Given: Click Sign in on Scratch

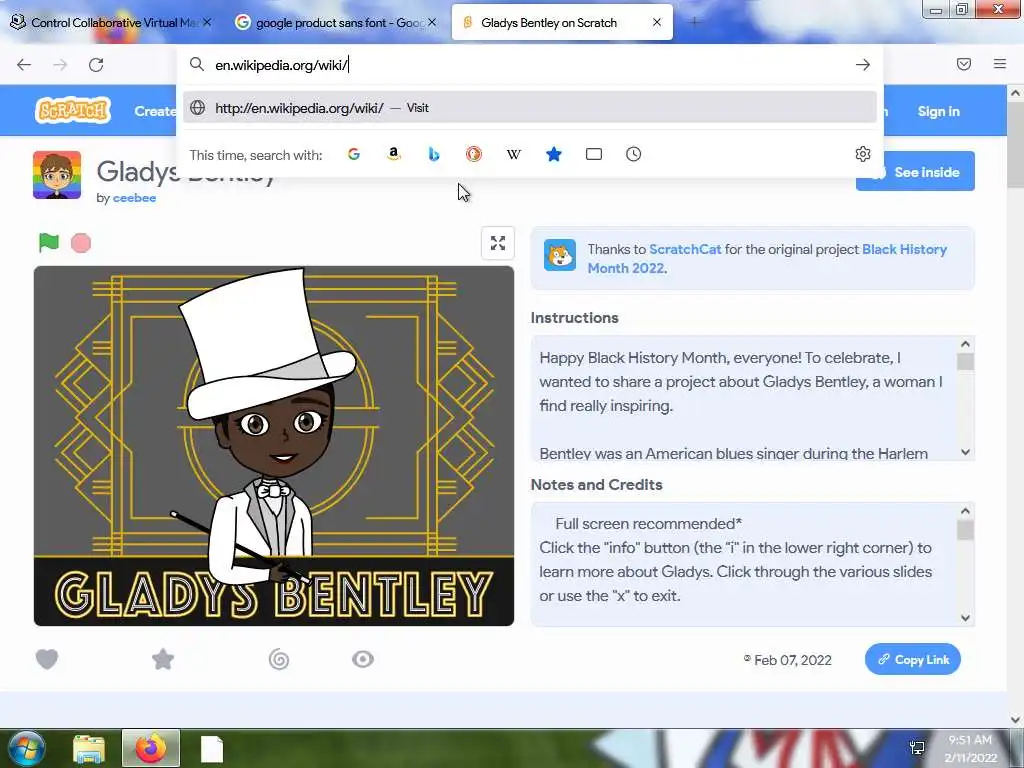Looking at the screenshot, I should point(938,112).
